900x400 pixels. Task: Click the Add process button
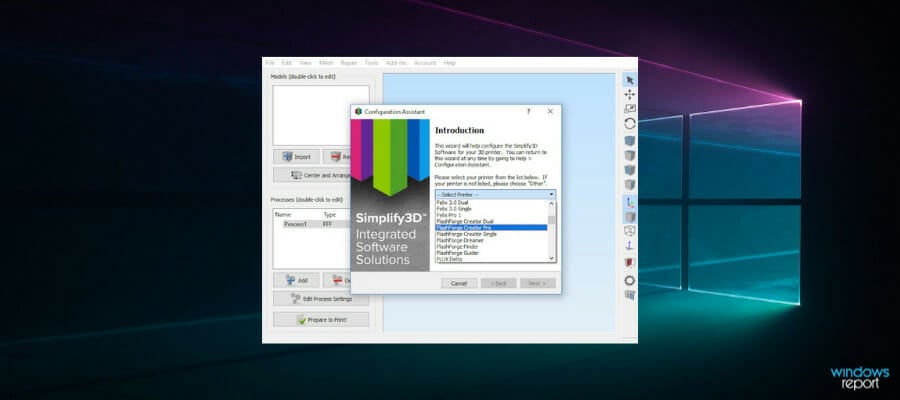click(x=296, y=280)
